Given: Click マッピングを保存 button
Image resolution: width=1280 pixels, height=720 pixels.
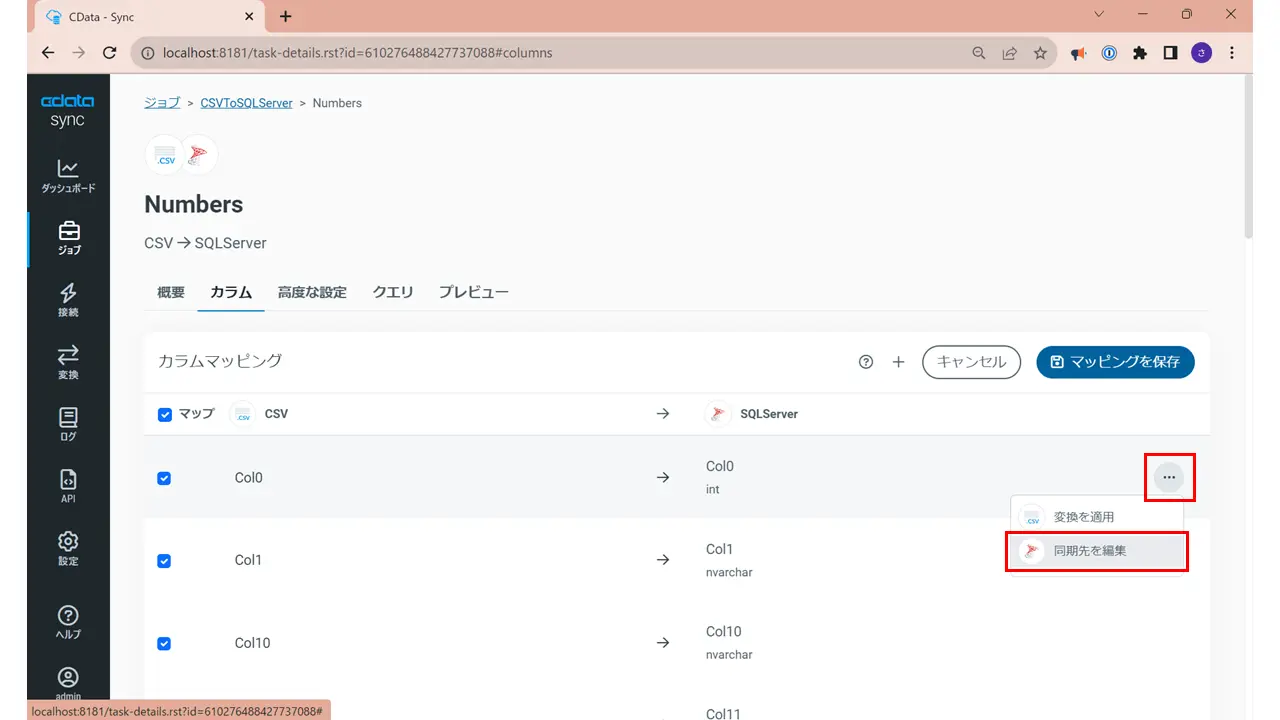Looking at the screenshot, I should 1115,362.
